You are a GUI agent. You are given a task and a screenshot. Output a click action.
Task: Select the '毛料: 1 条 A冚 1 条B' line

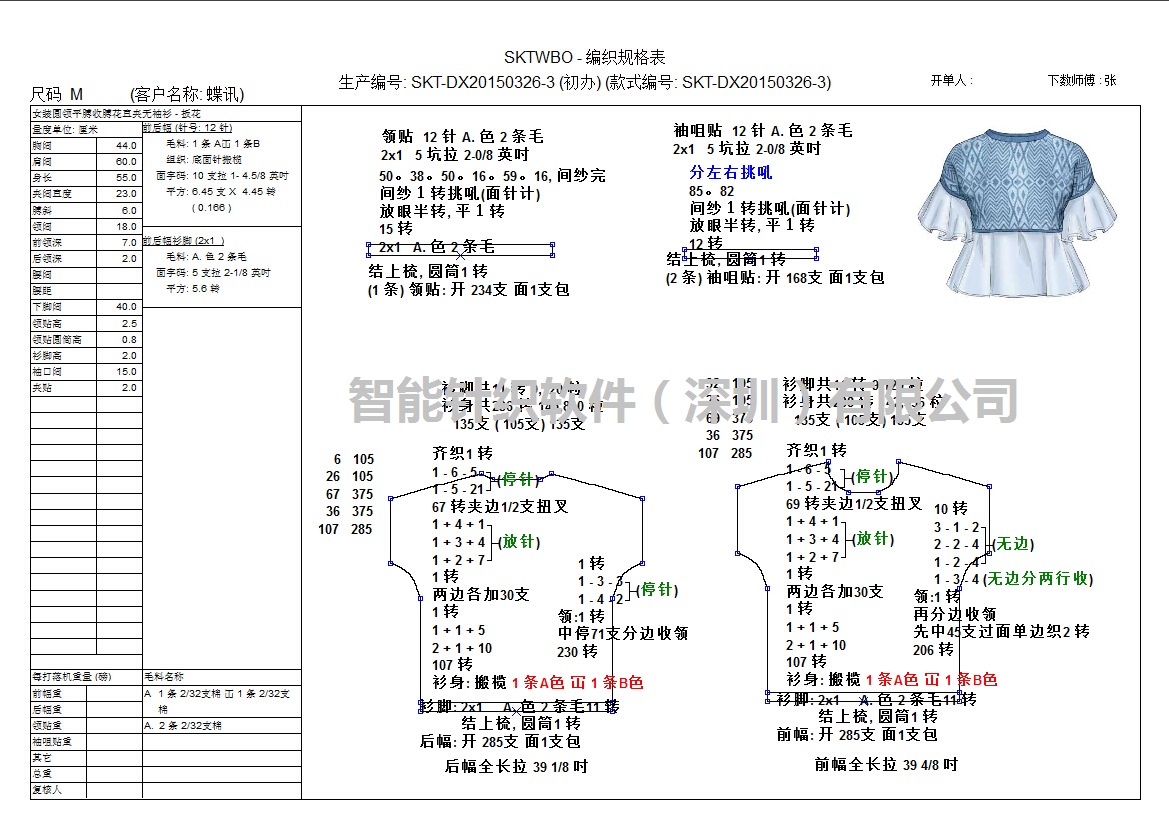point(213,144)
